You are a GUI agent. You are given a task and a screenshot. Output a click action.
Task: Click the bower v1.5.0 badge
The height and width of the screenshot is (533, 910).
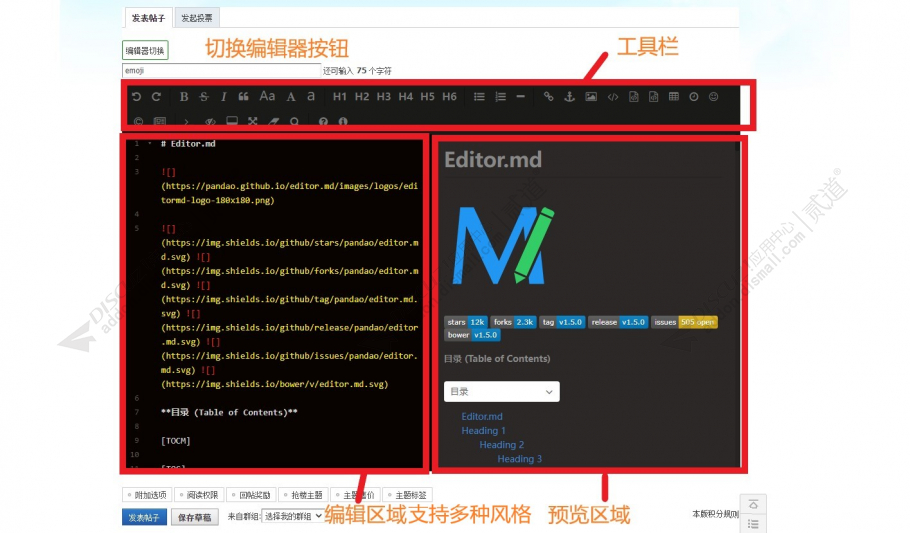[x=472, y=335]
